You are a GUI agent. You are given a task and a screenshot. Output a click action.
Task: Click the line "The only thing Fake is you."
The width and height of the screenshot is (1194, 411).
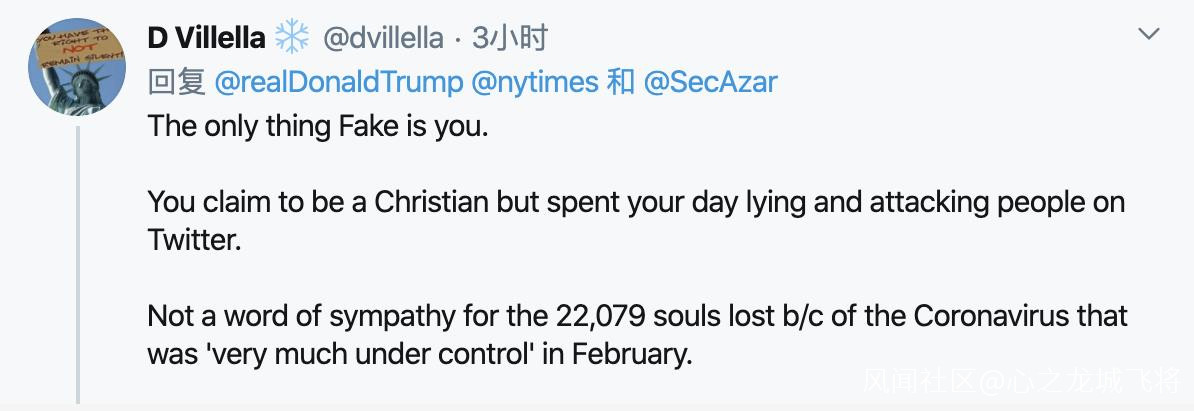click(318, 127)
